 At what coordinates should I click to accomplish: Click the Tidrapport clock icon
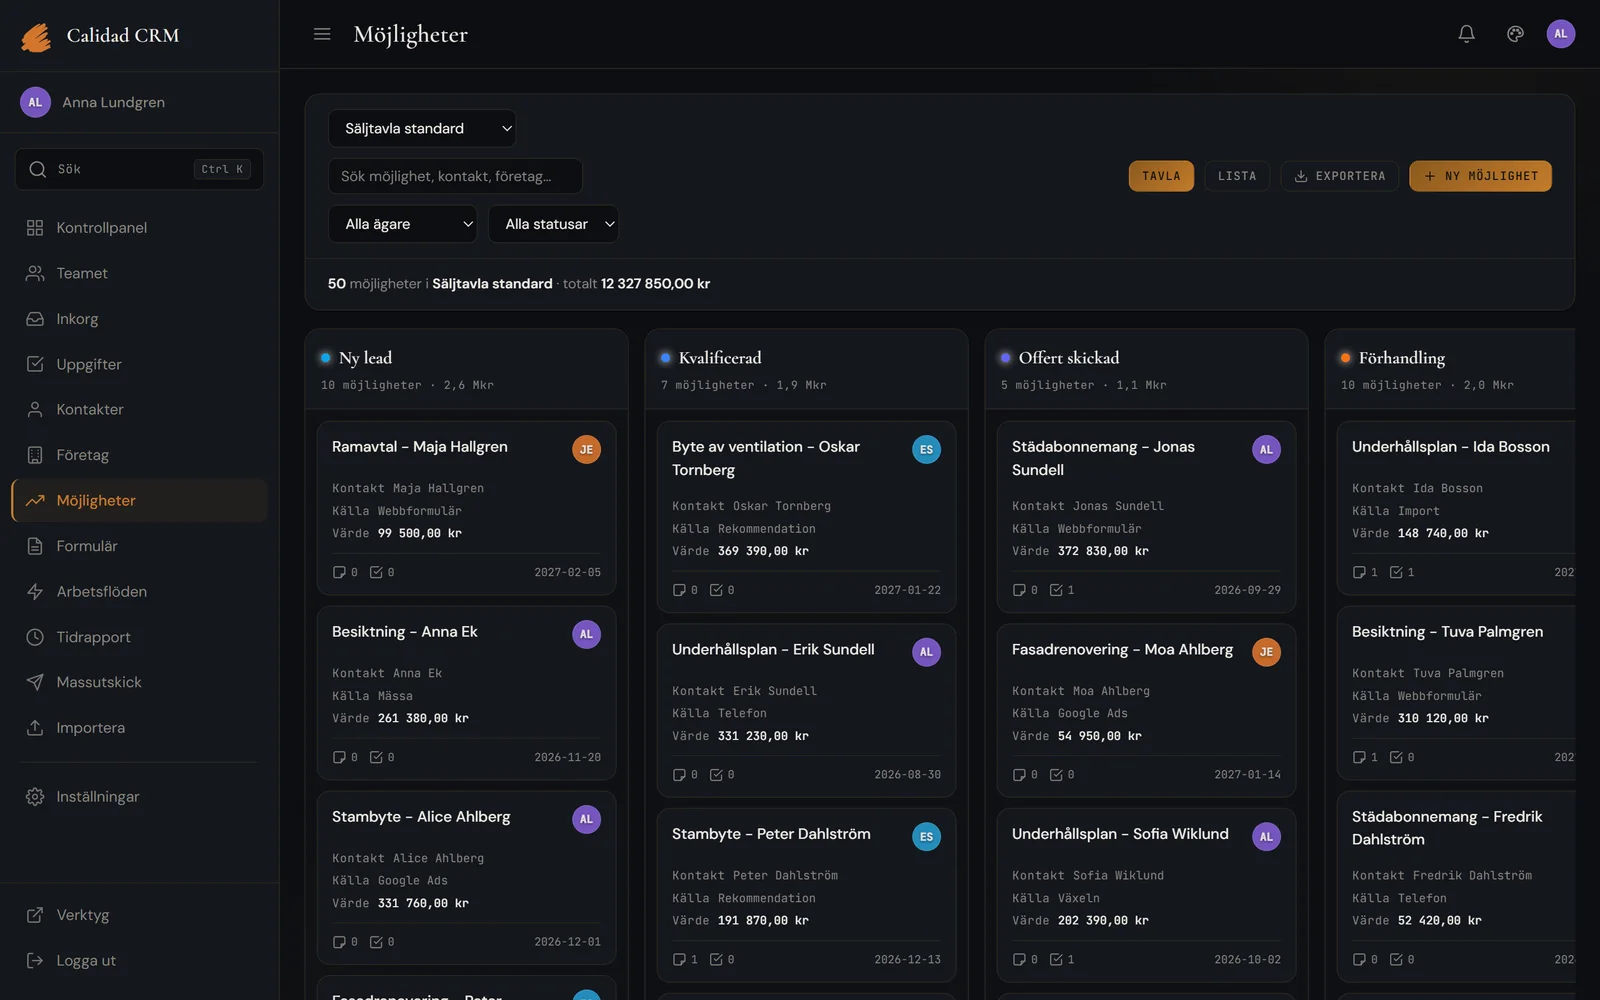(35, 637)
